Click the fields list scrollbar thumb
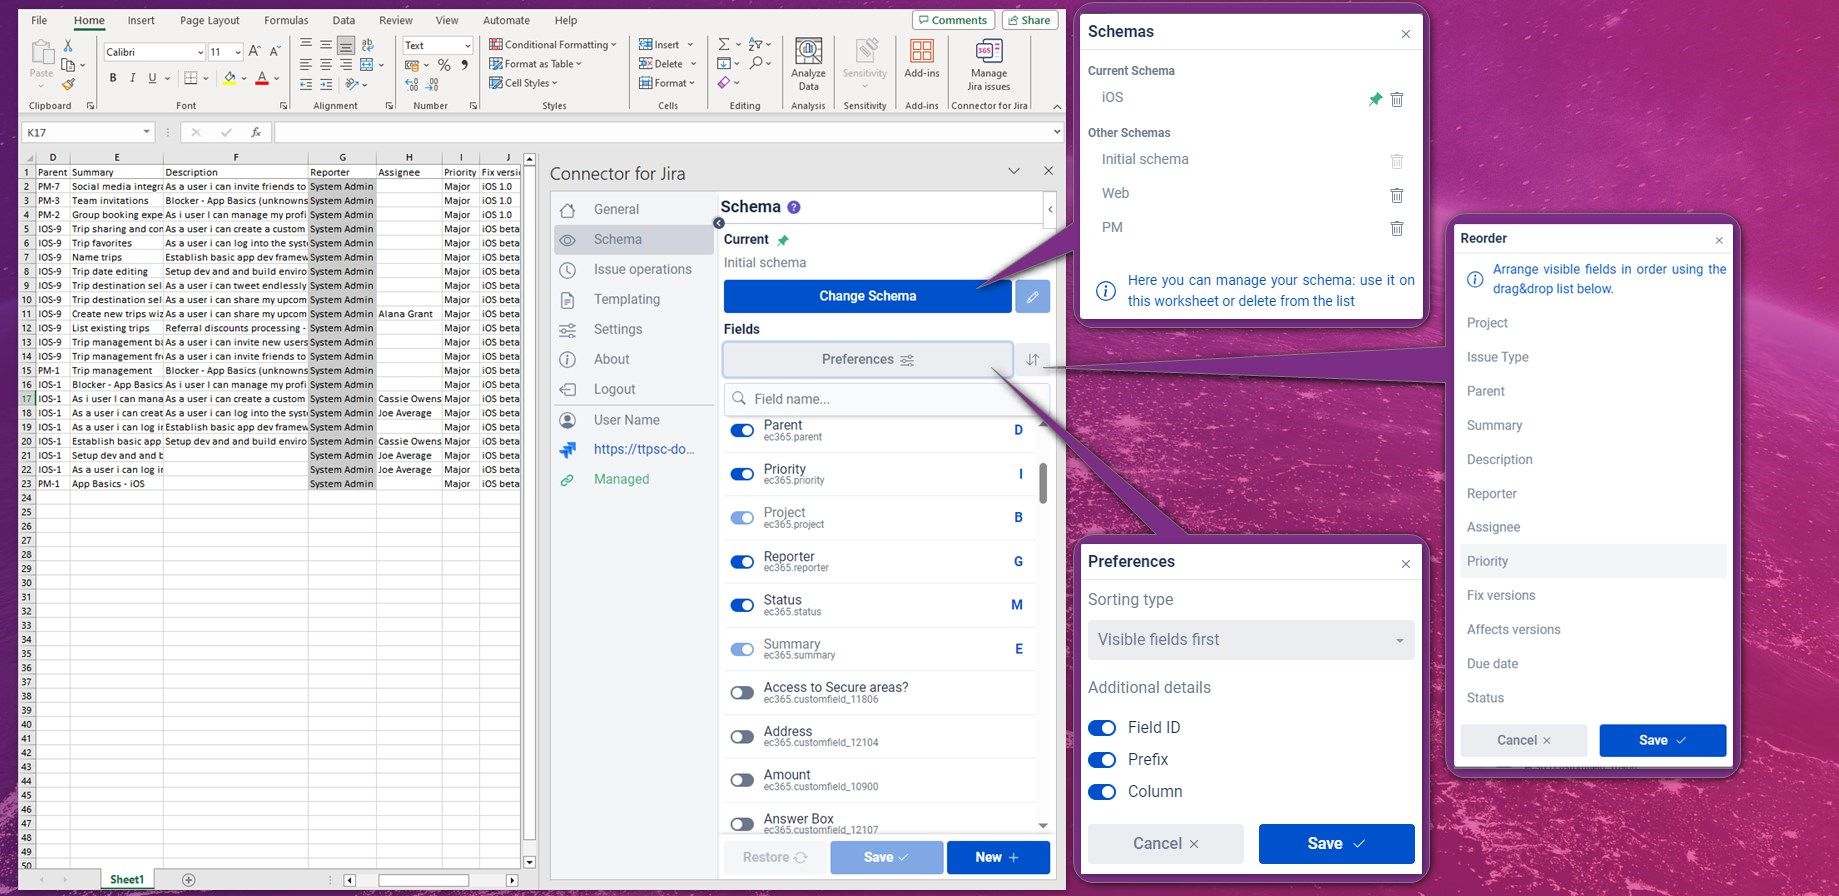 point(1044,483)
